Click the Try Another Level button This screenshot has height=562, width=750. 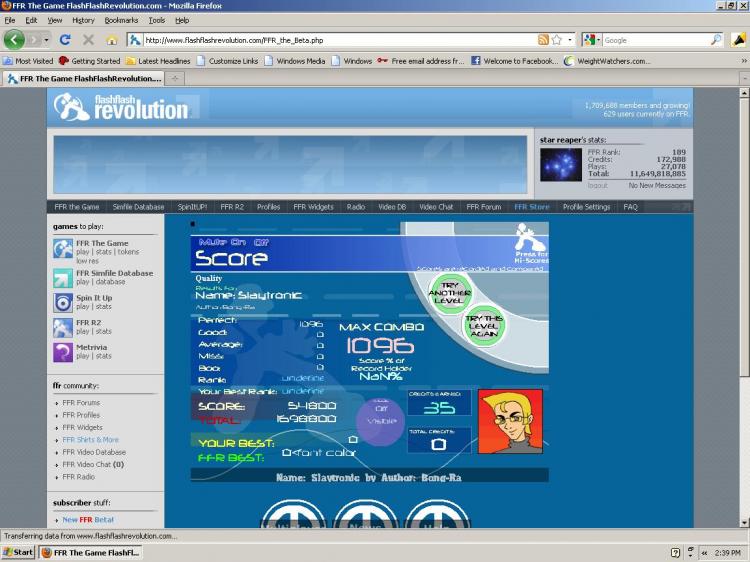click(x=450, y=293)
